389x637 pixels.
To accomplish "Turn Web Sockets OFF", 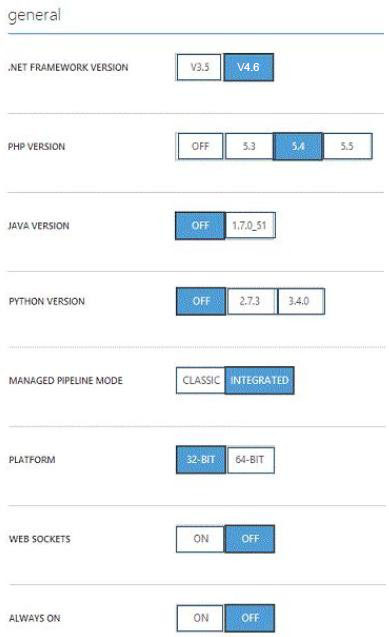I will click(250, 539).
